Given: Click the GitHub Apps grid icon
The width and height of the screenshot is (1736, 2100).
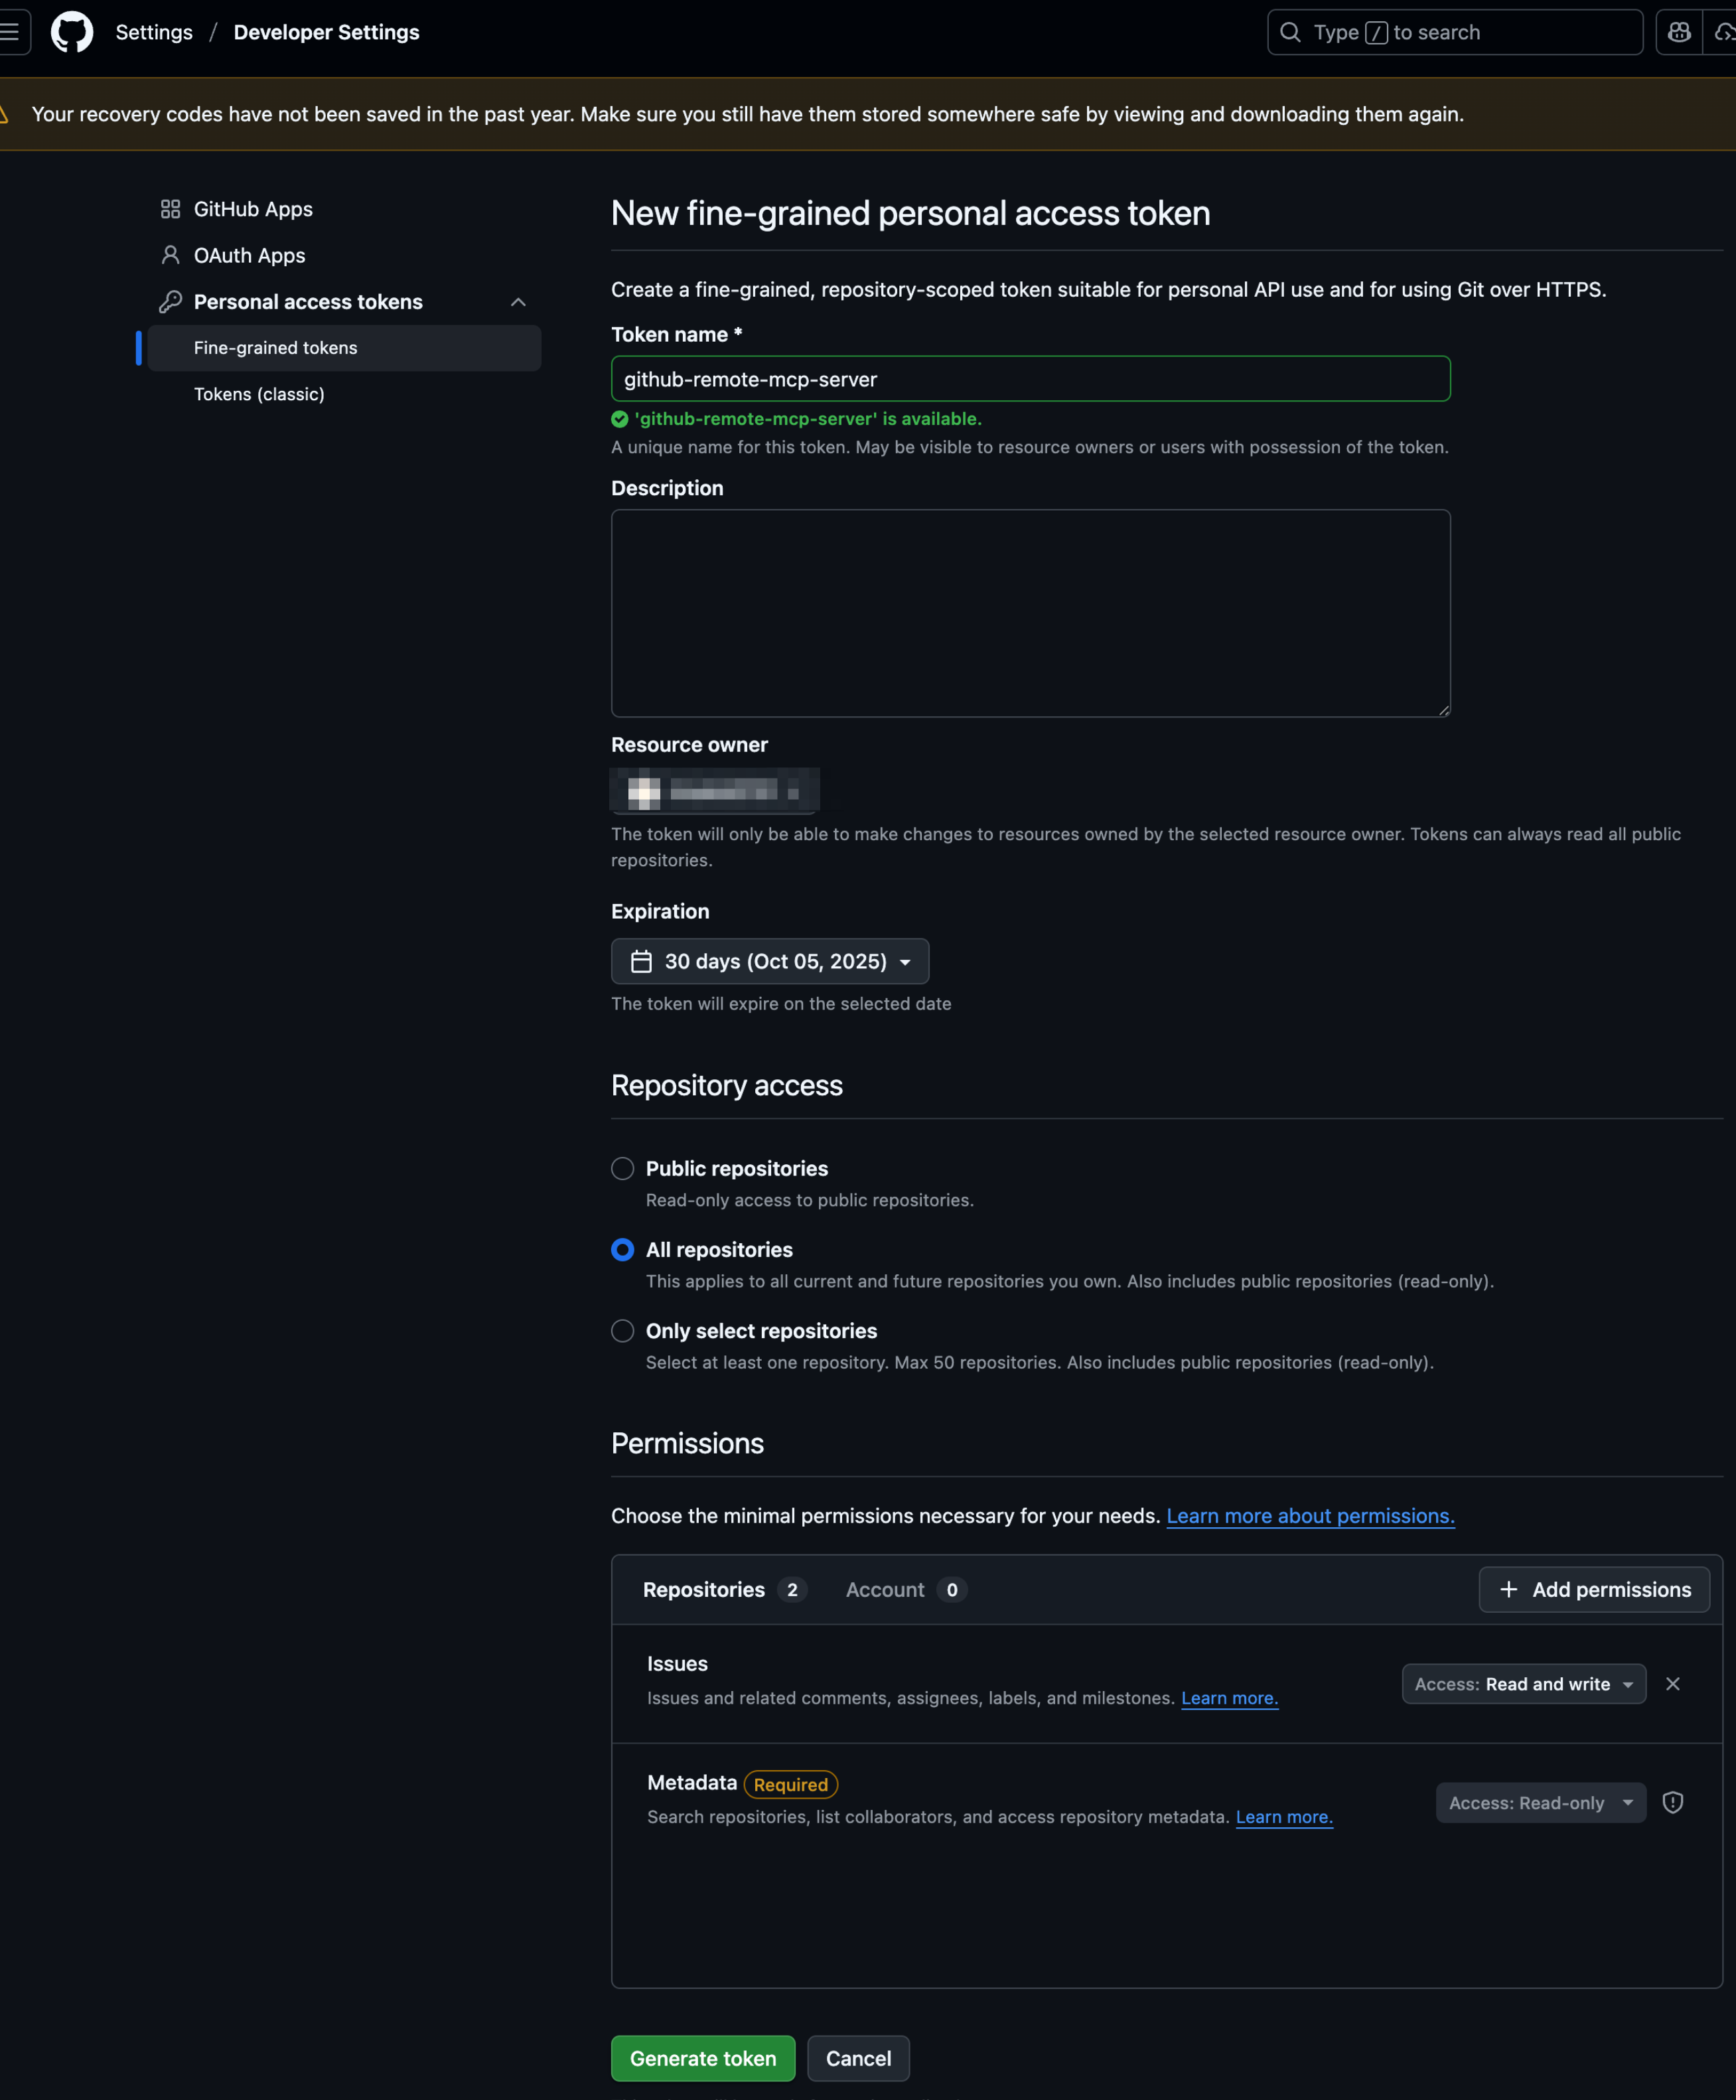Looking at the screenshot, I should pyautogui.click(x=170, y=209).
